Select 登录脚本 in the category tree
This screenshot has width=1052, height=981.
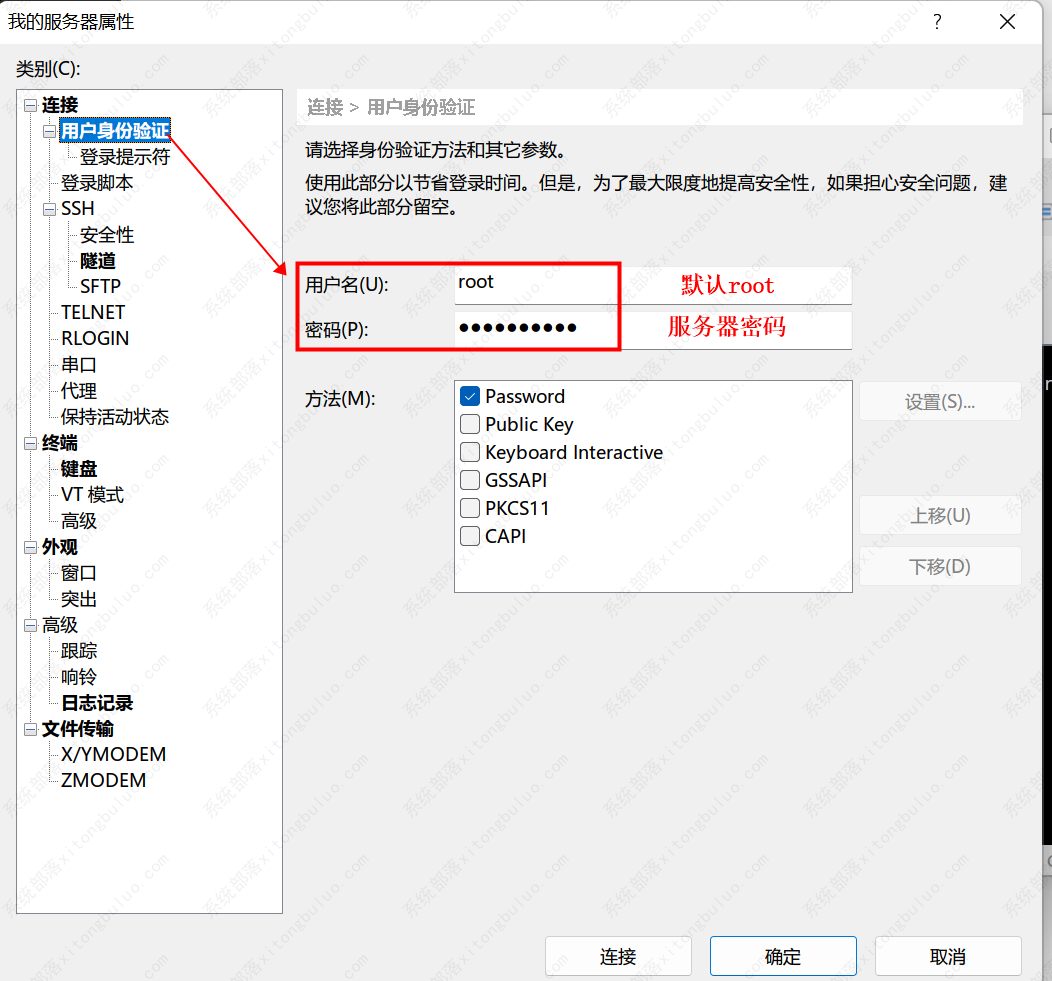pos(97,183)
